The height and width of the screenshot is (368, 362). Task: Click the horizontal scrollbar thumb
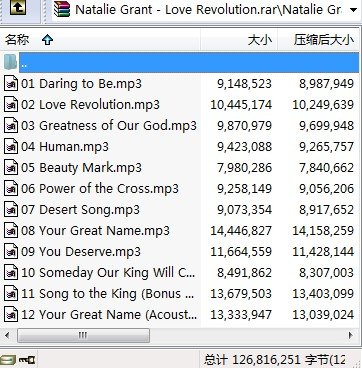83,335
